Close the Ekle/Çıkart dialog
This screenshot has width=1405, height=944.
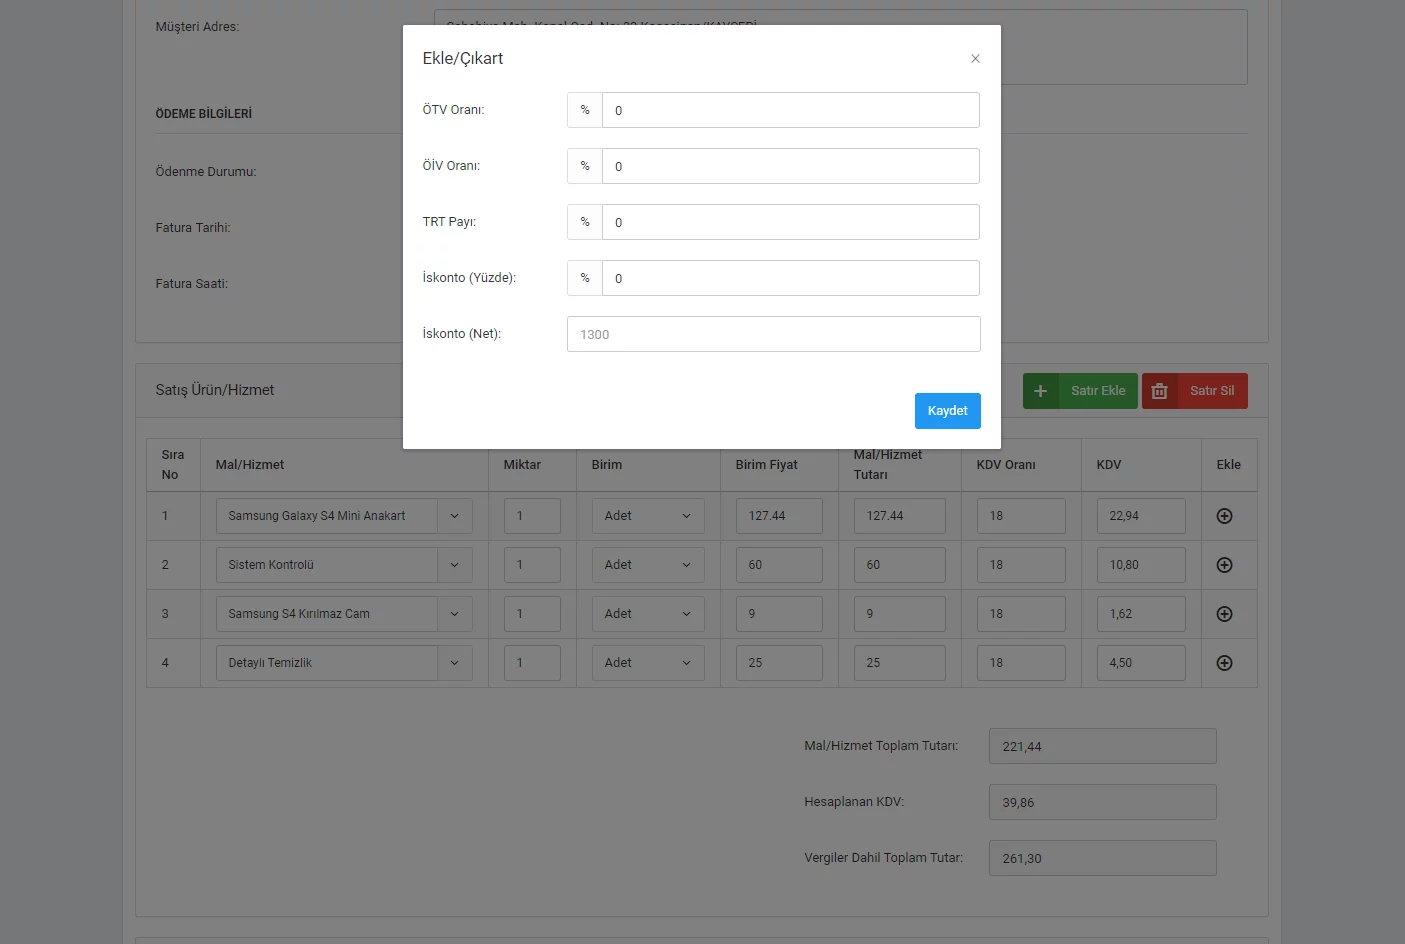tap(975, 59)
